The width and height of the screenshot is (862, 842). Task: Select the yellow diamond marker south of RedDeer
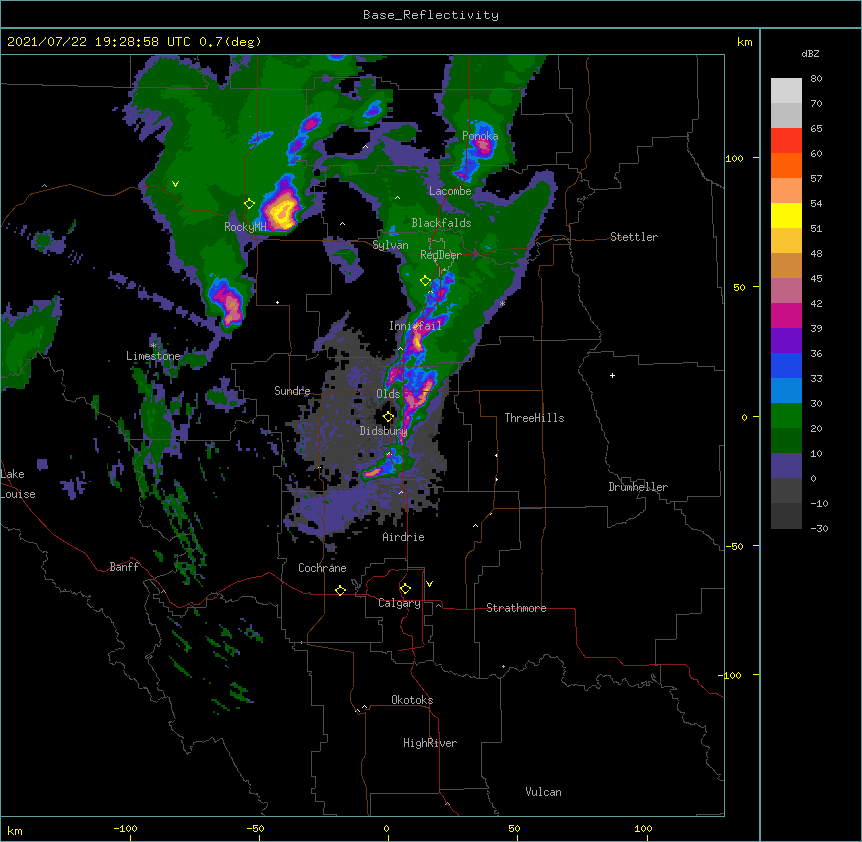click(426, 281)
